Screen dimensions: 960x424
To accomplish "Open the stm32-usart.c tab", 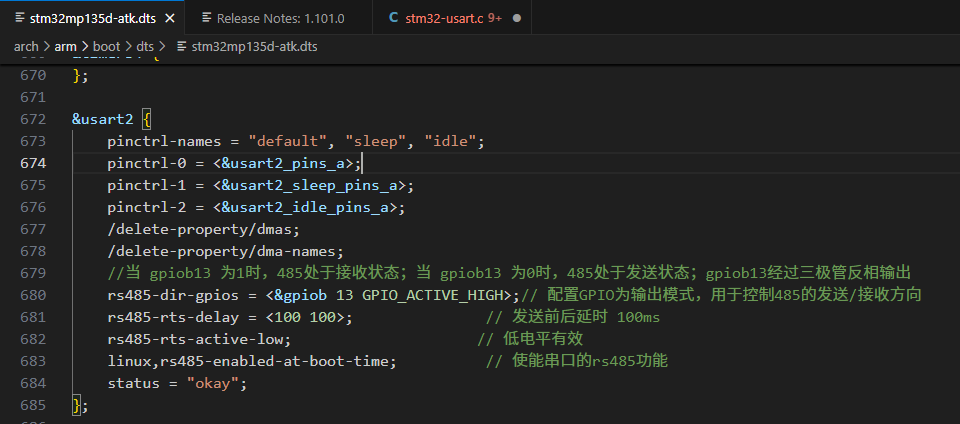I will pyautogui.click(x=454, y=18).
